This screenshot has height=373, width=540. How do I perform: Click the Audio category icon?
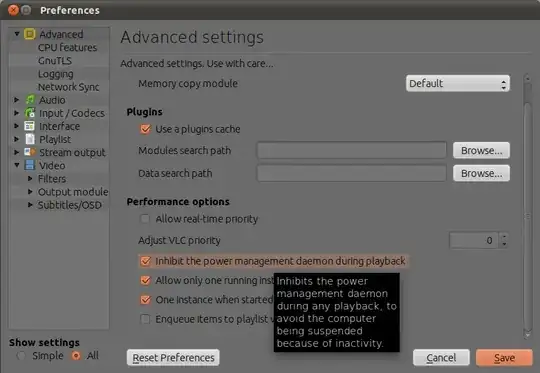(30, 100)
